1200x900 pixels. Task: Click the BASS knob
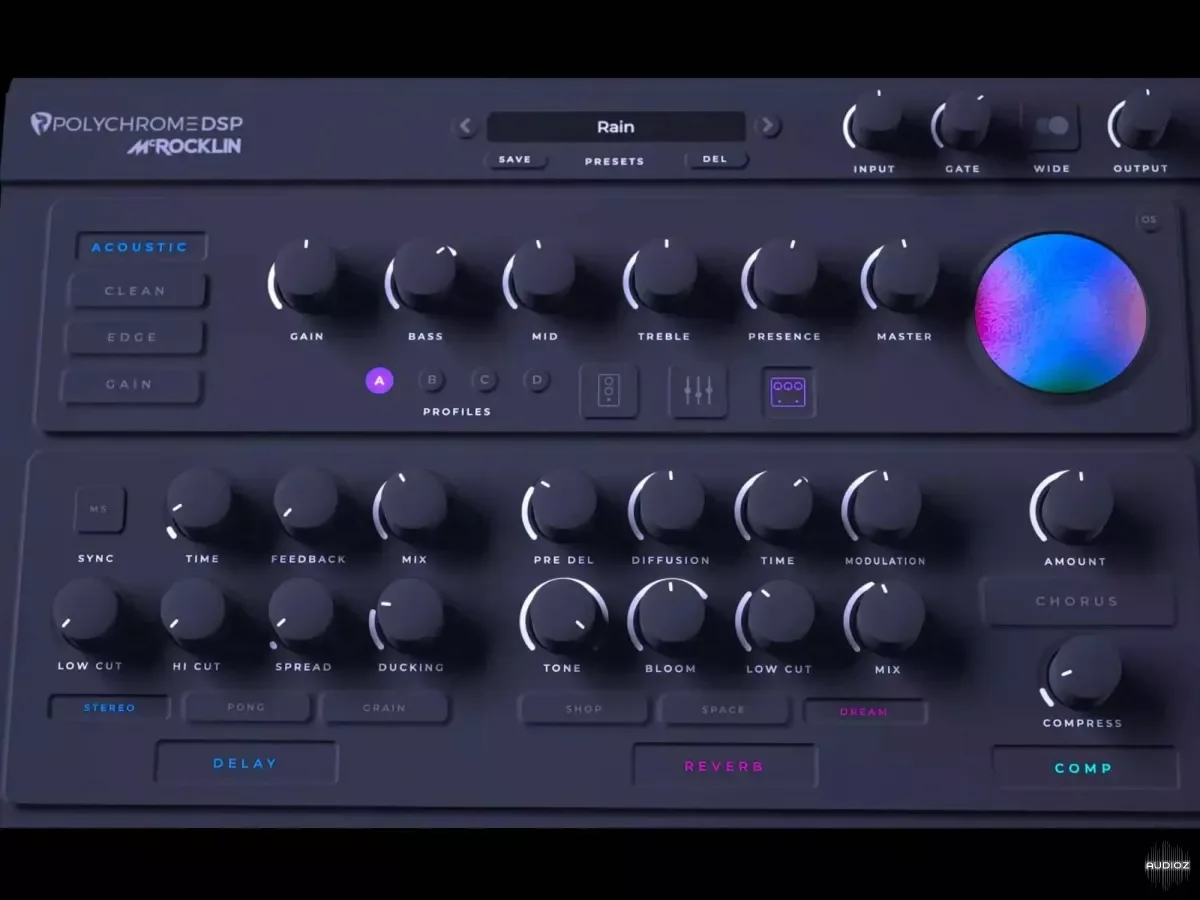[x=423, y=275]
